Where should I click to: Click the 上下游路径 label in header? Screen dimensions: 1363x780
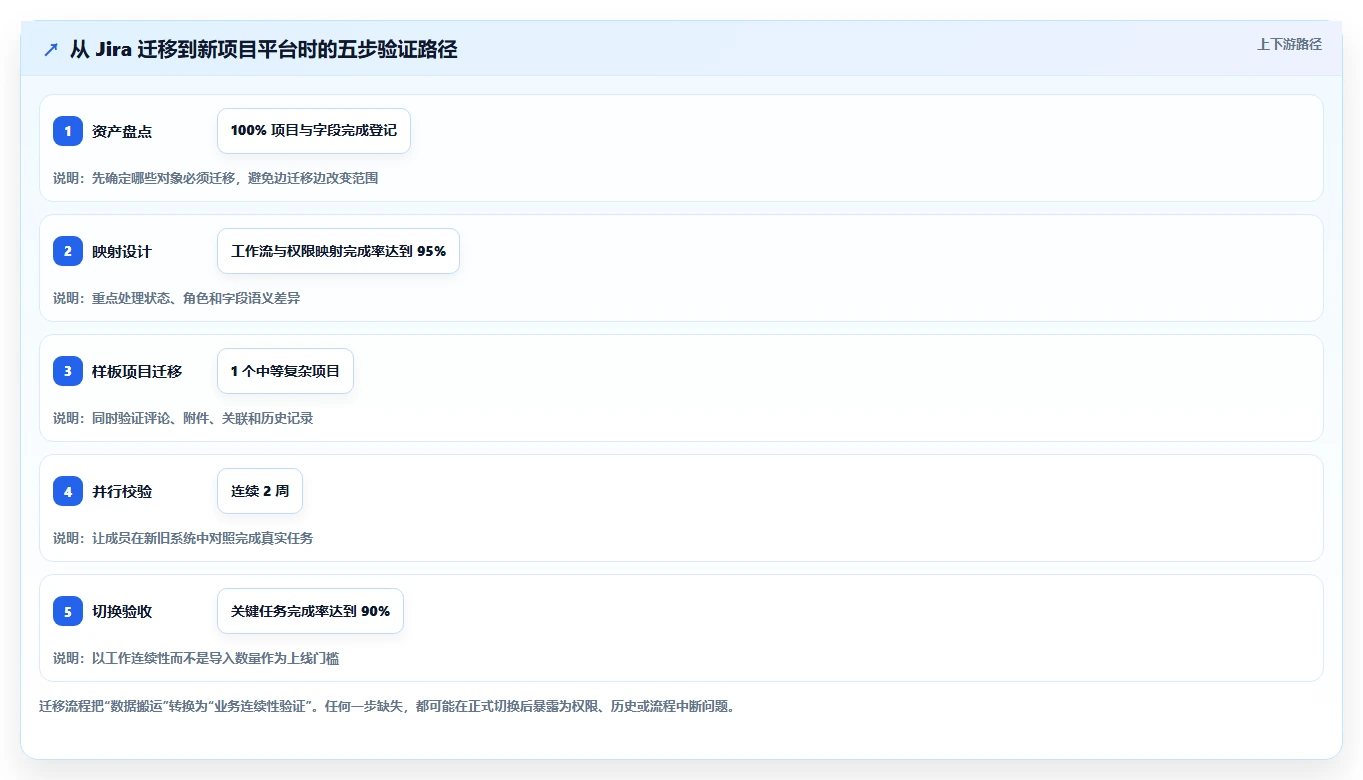1289,44
